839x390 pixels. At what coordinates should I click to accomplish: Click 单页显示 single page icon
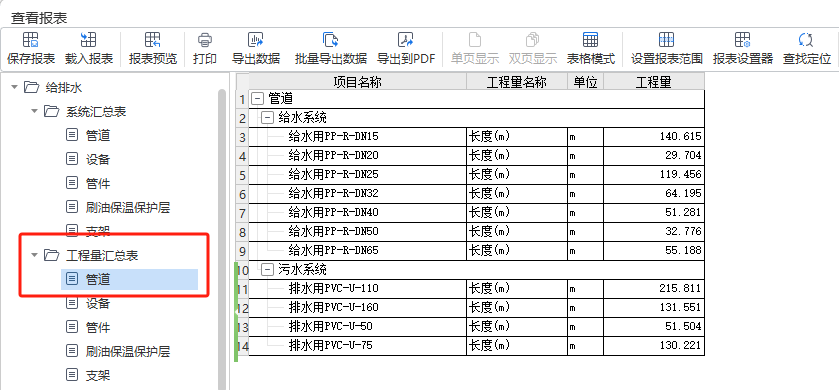475,40
